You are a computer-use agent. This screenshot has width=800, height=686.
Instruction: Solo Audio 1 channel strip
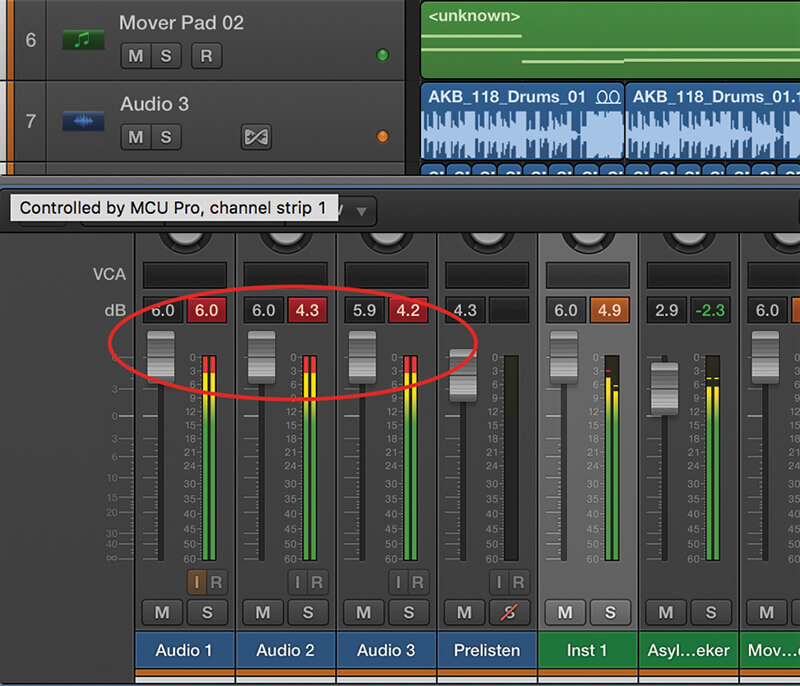pos(207,613)
